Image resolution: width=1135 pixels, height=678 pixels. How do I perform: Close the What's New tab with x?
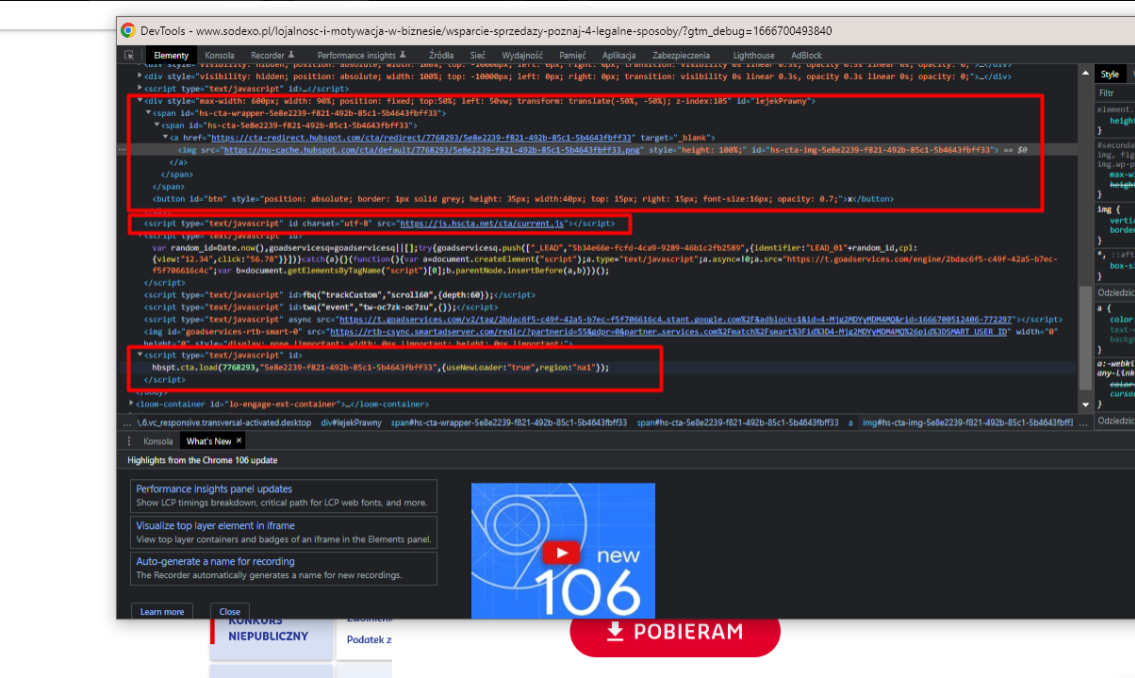click(x=239, y=441)
